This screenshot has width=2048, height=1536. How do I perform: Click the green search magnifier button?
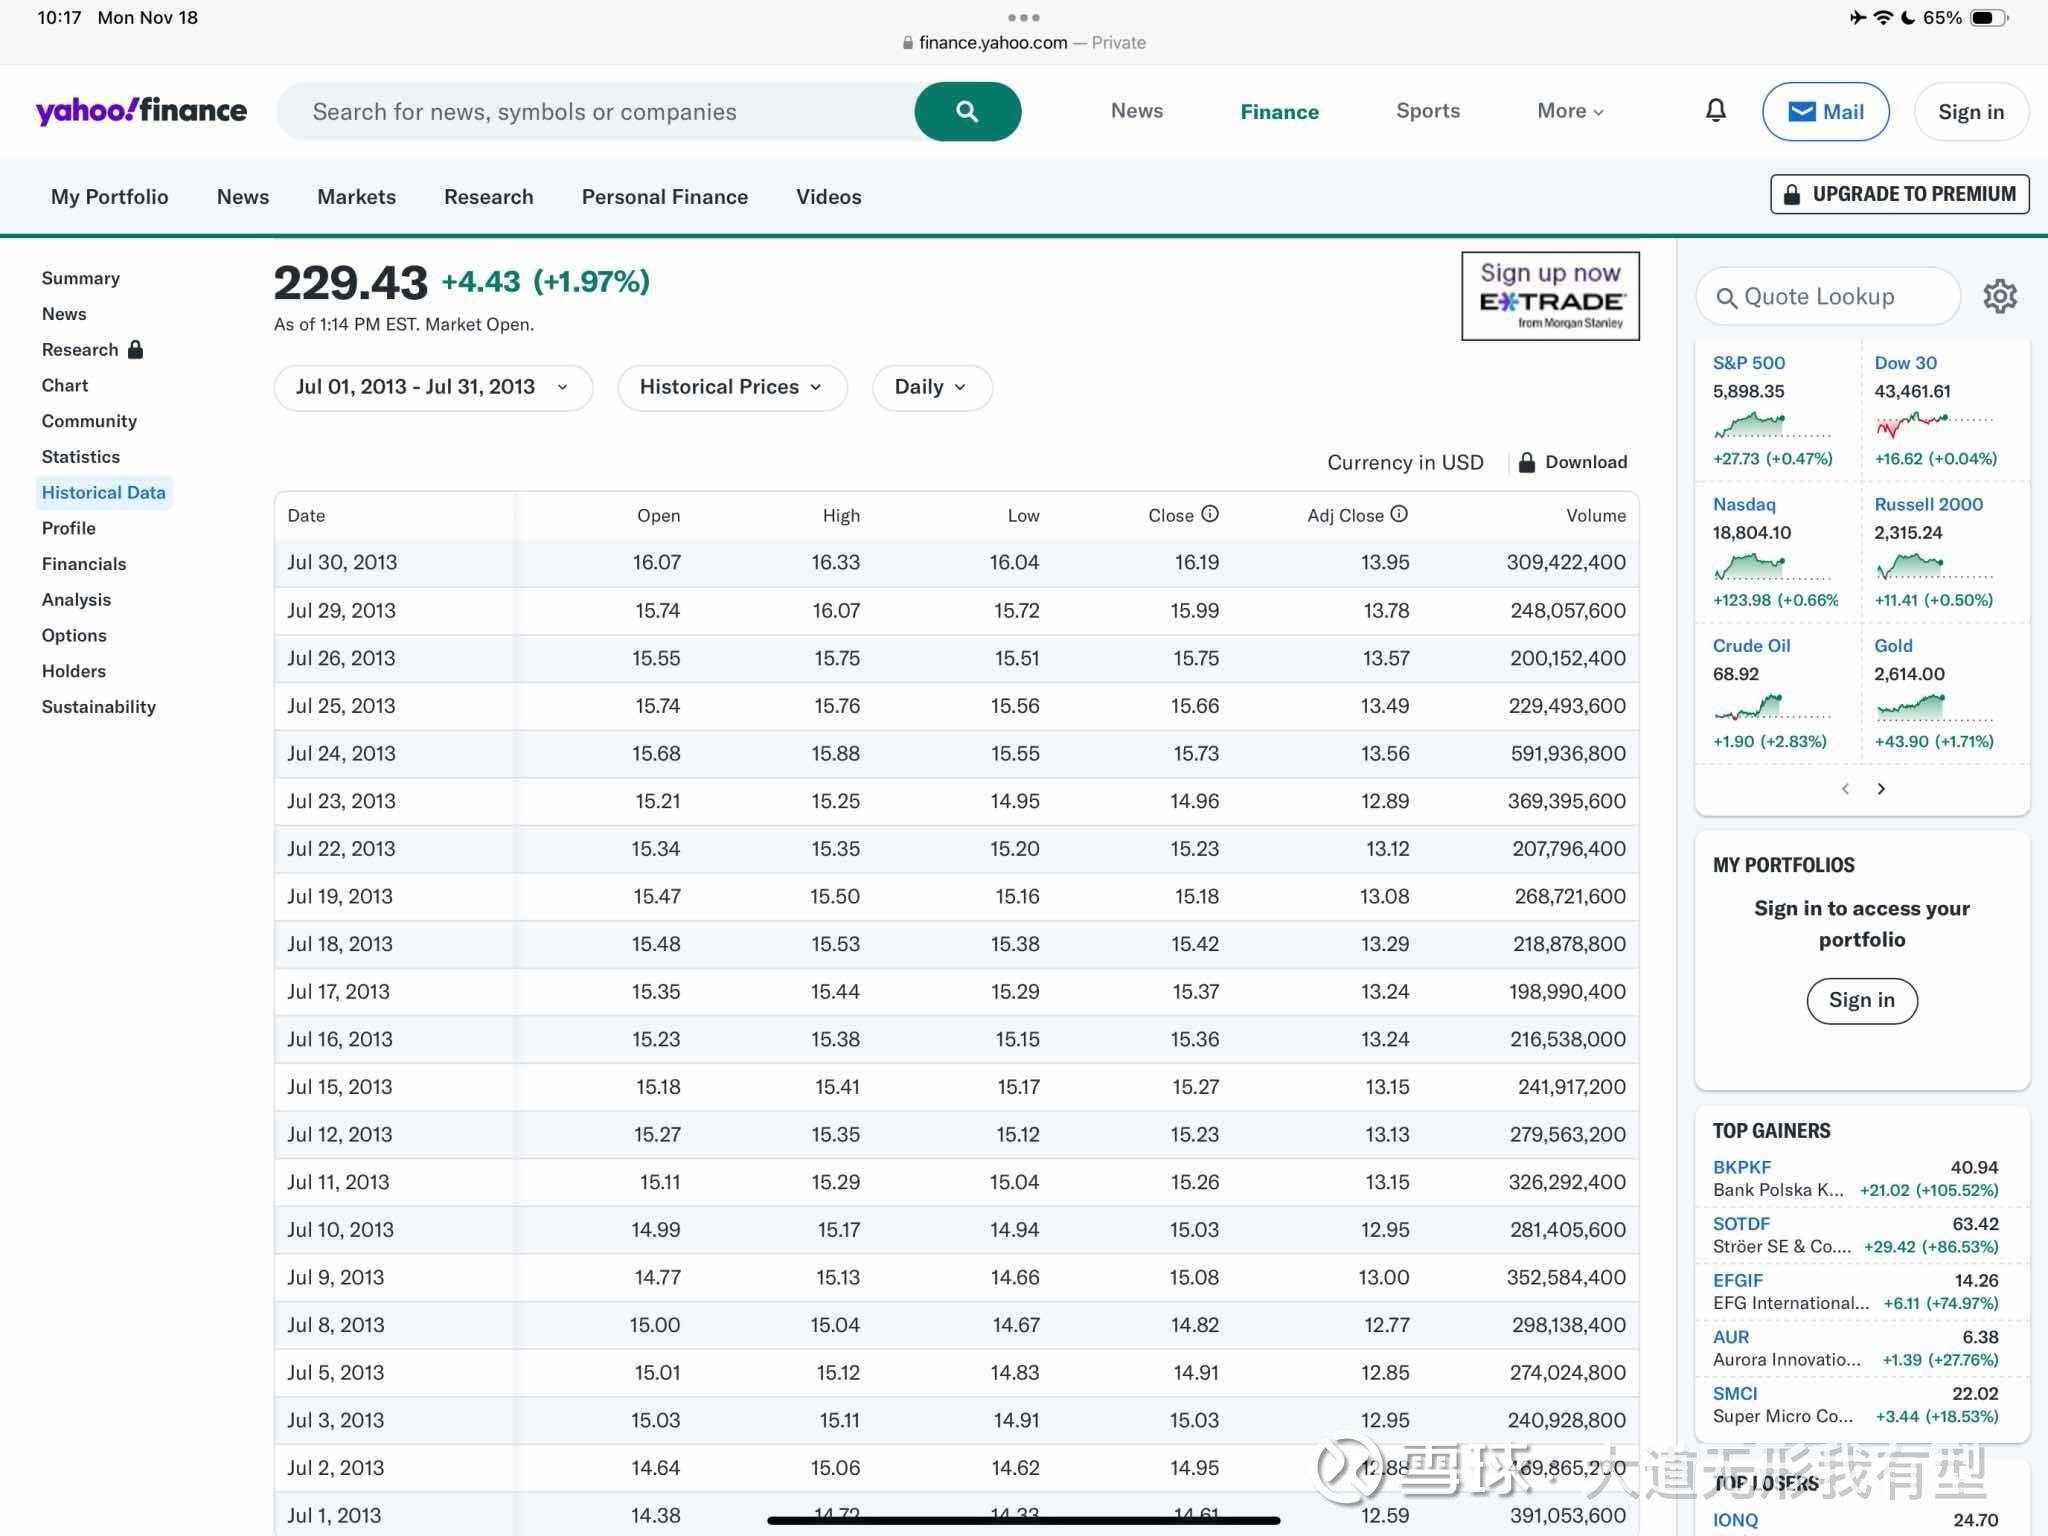tap(967, 111)
